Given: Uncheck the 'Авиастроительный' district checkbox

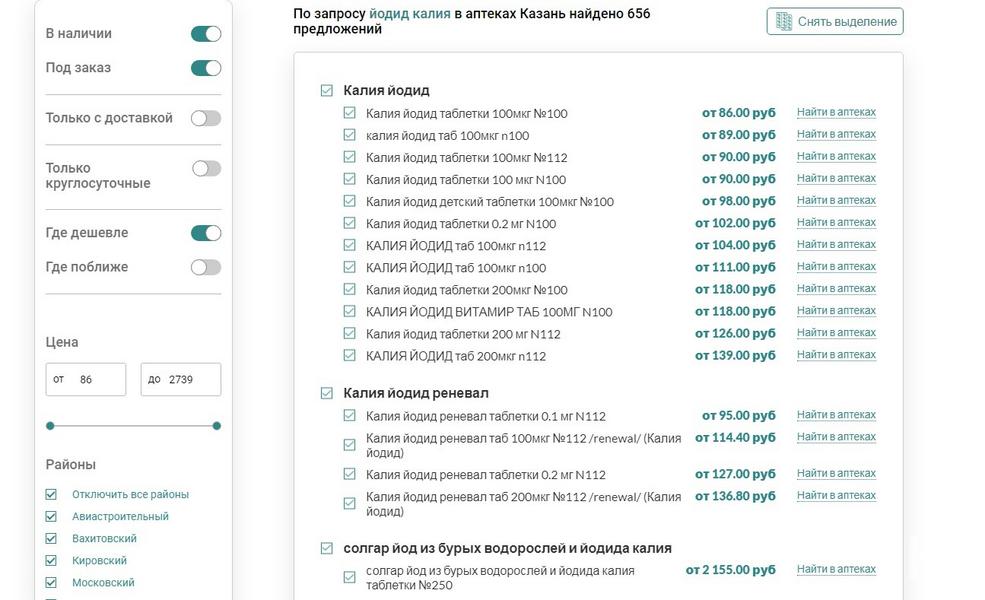Looking at the screenshot, I should [51, 516].
